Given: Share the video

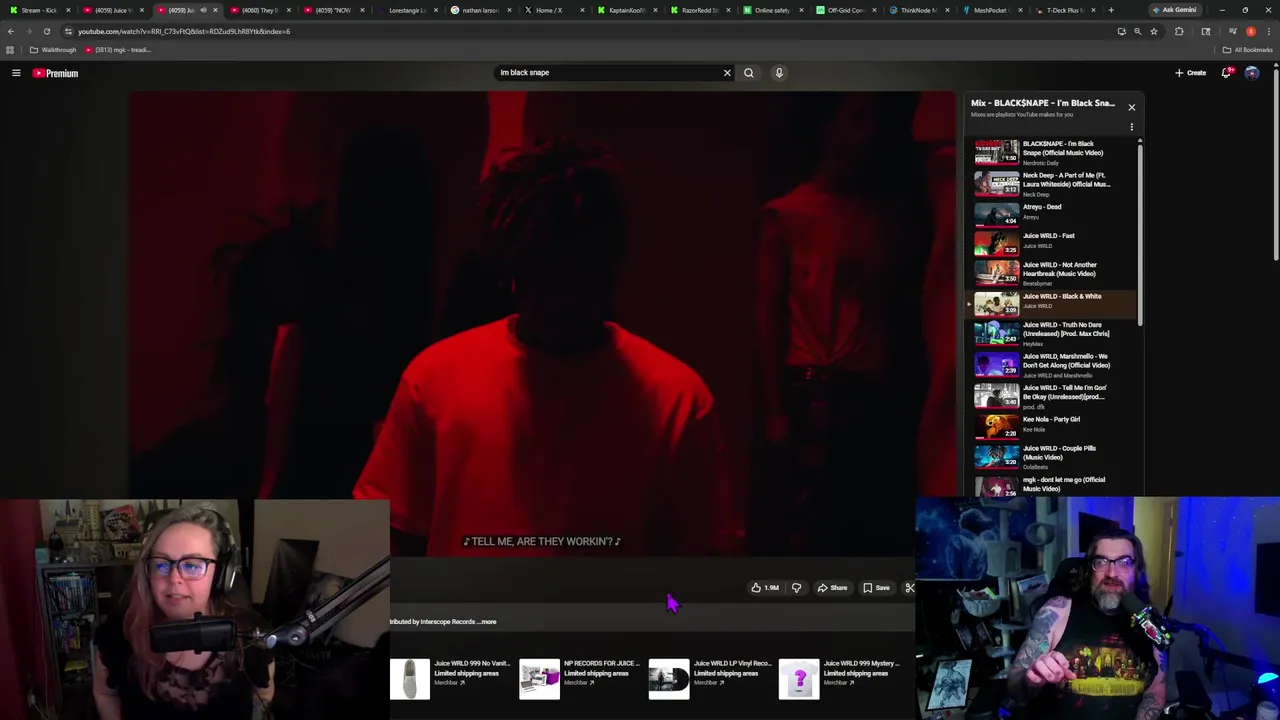Looking at the screenshot, I should tap(832, 588).
